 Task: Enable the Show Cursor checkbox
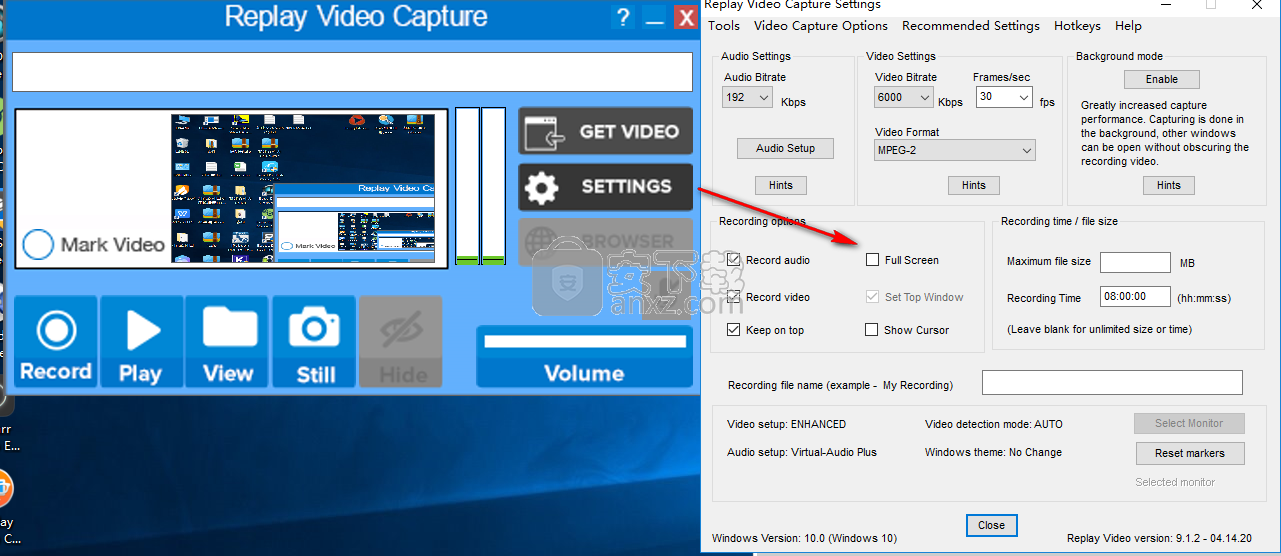(x=872, y=330)
